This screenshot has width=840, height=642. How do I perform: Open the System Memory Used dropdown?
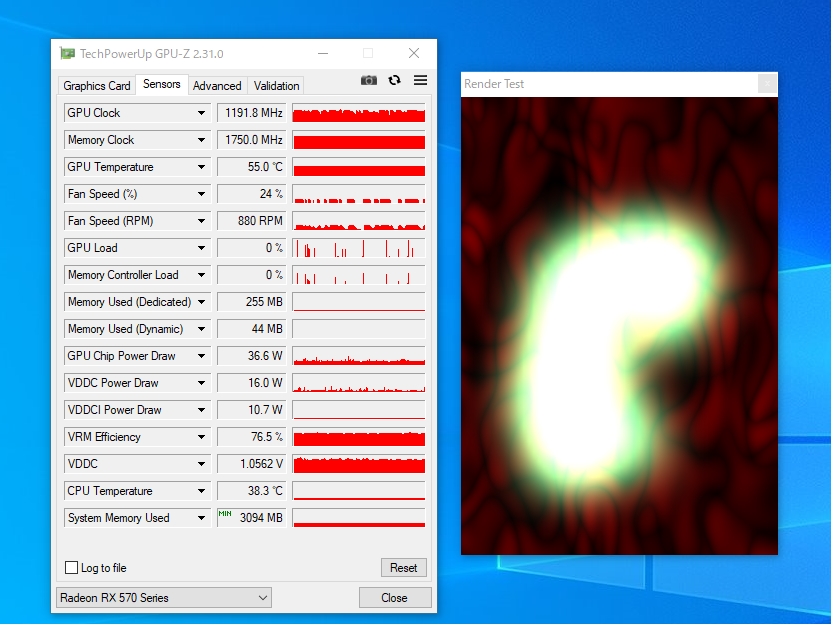[201, 518]
